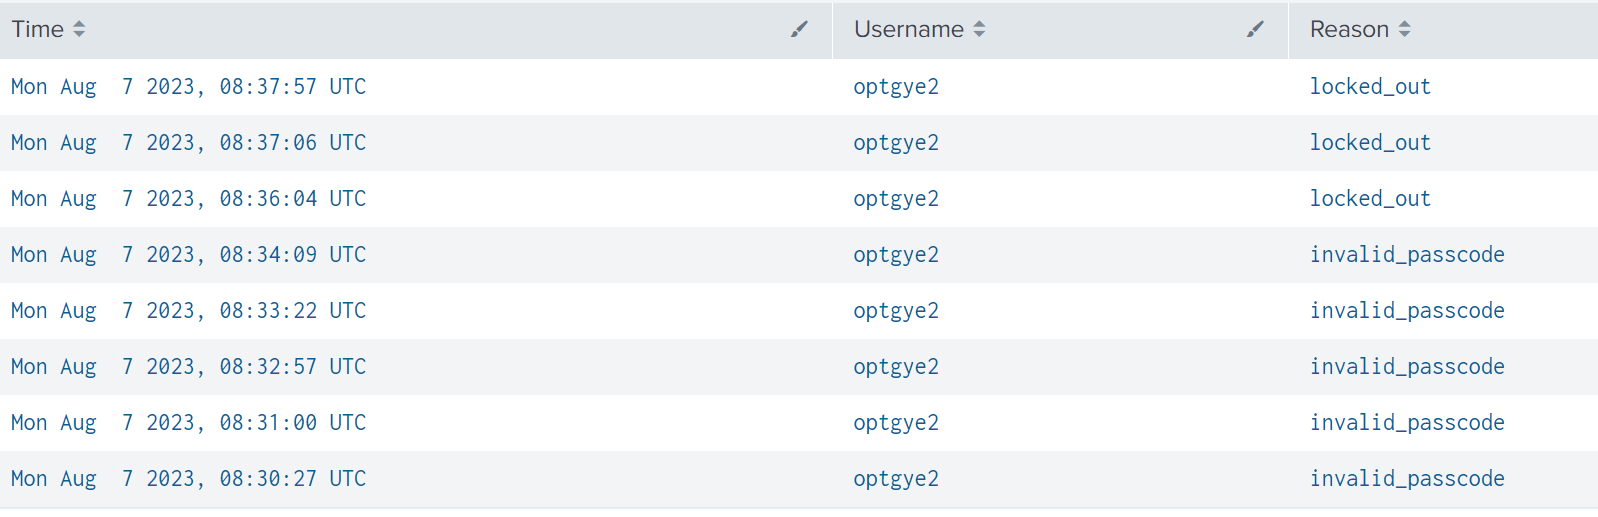Open timestamp 08:36:04 UTC entry
1598x517 pixels.
point(188,199)
